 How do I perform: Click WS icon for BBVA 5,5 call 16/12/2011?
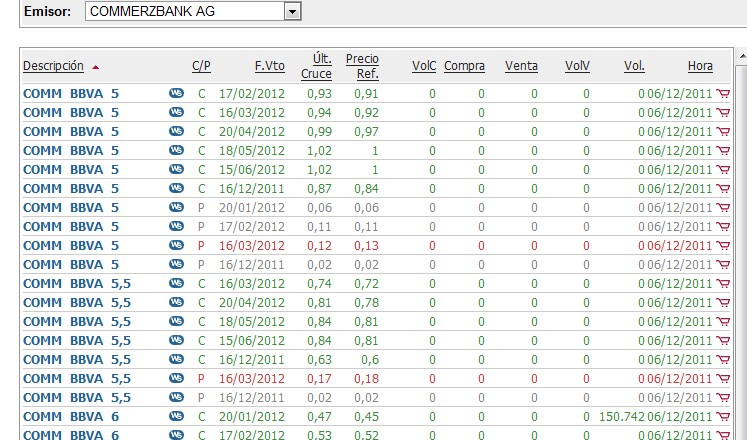[176, 359]
